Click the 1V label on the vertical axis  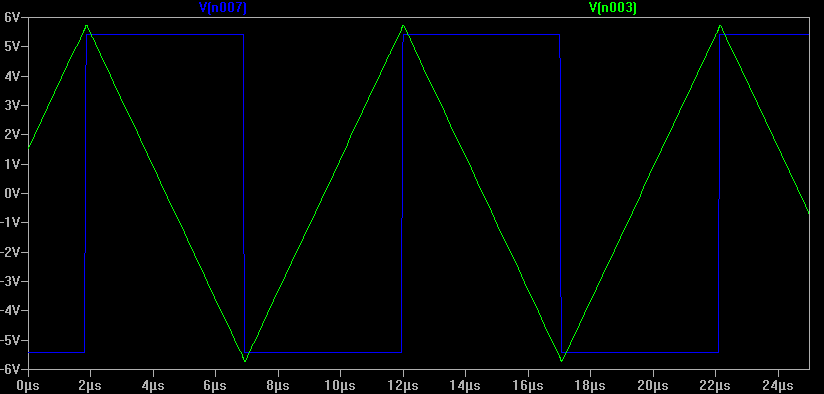point(12,164)
